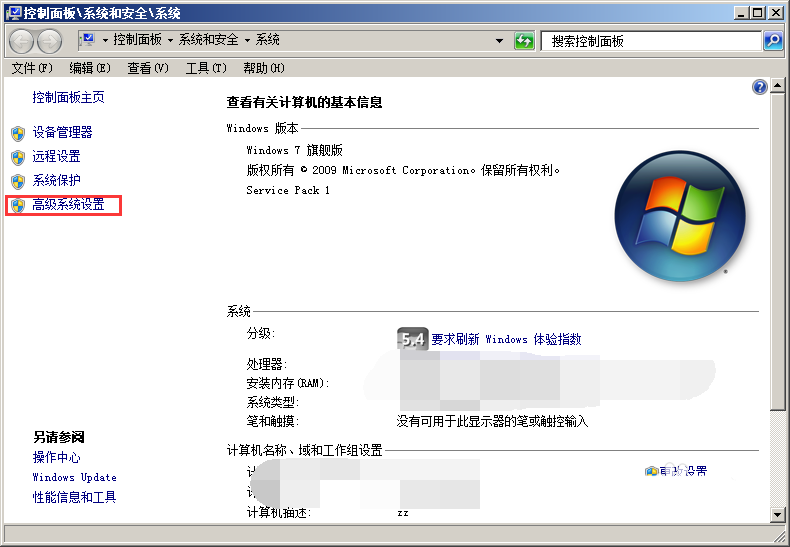Viewport: 790px width, 547px height.
Task: Click the vertical scrollbar thumb
Action: coord(777,252)
